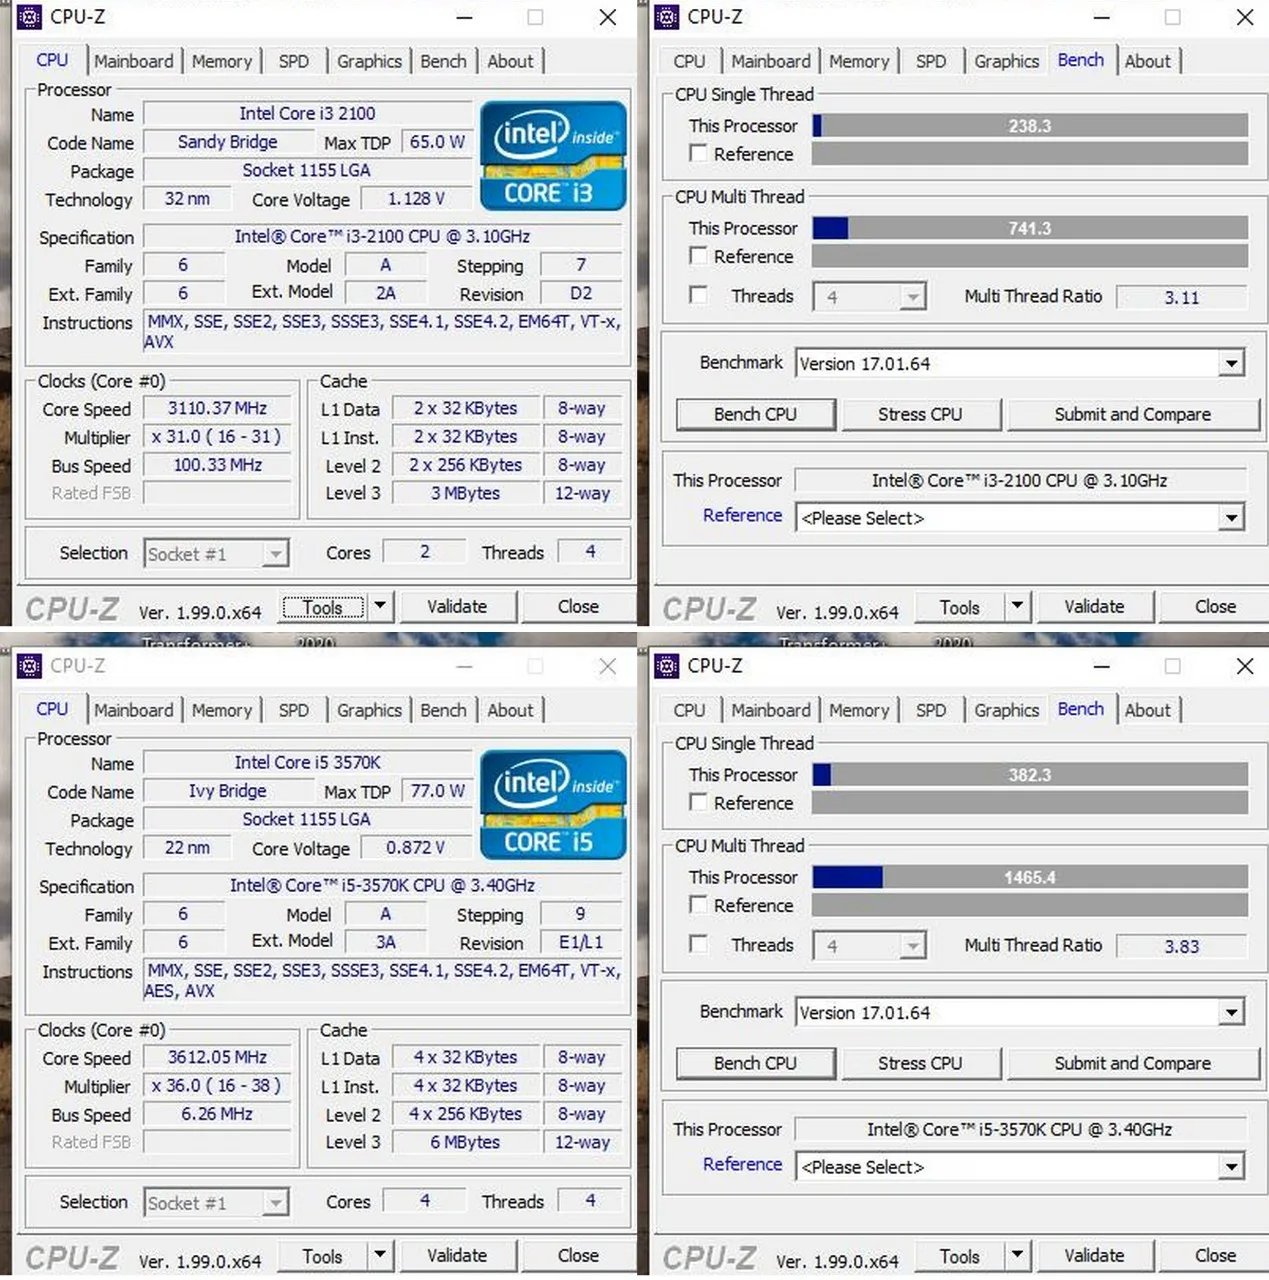
Task: Click Stress CPU button in i3-2100 Bench window
Action: coord(920,414)
